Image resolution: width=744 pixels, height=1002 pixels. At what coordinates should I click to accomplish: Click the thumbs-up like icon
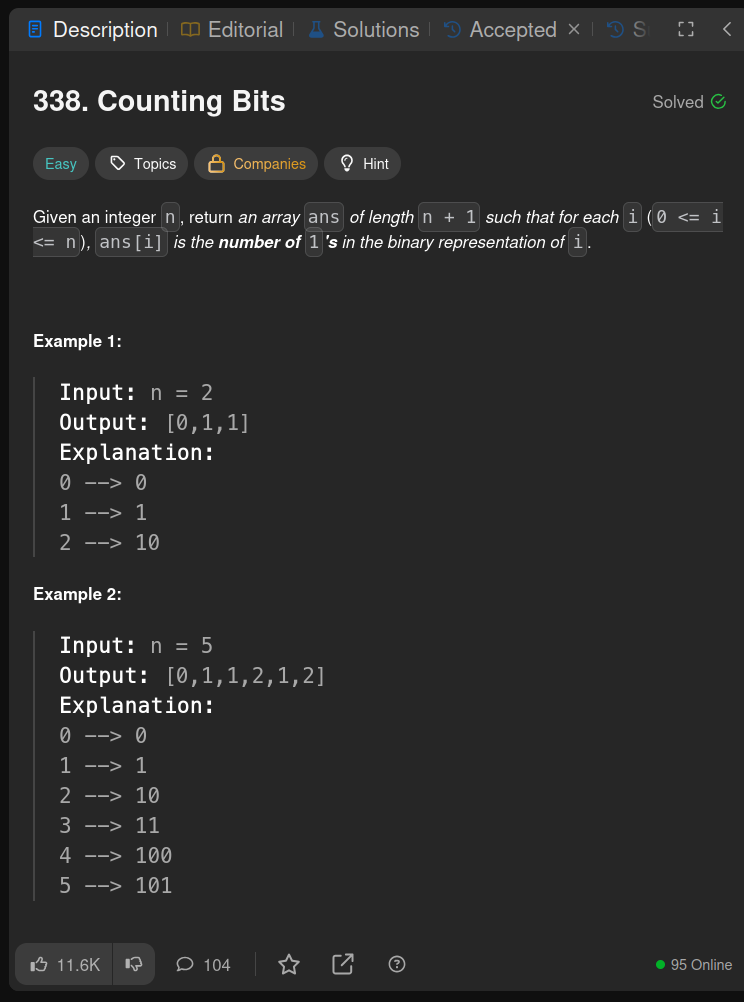[x=39, y=964]
